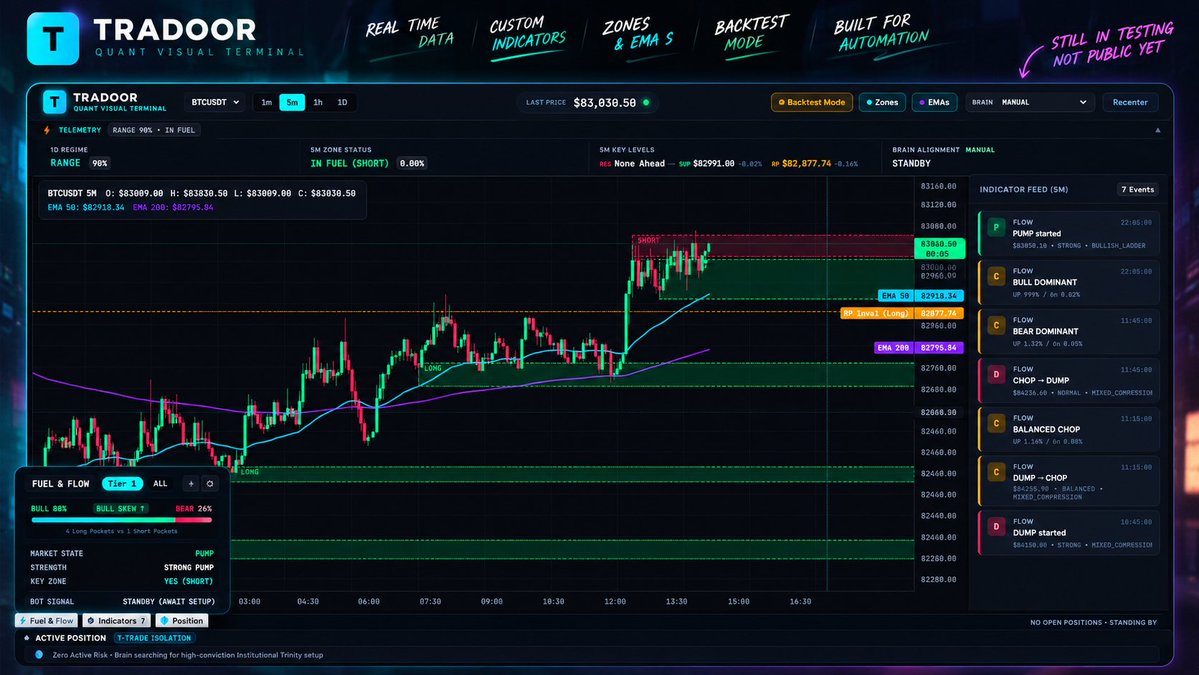Viewport: 1199px width, 675px height.
Task: Click NO OPEN POSITIONS • STANDING BY status
Action: pyautogui.click(x=1093, y=622)
